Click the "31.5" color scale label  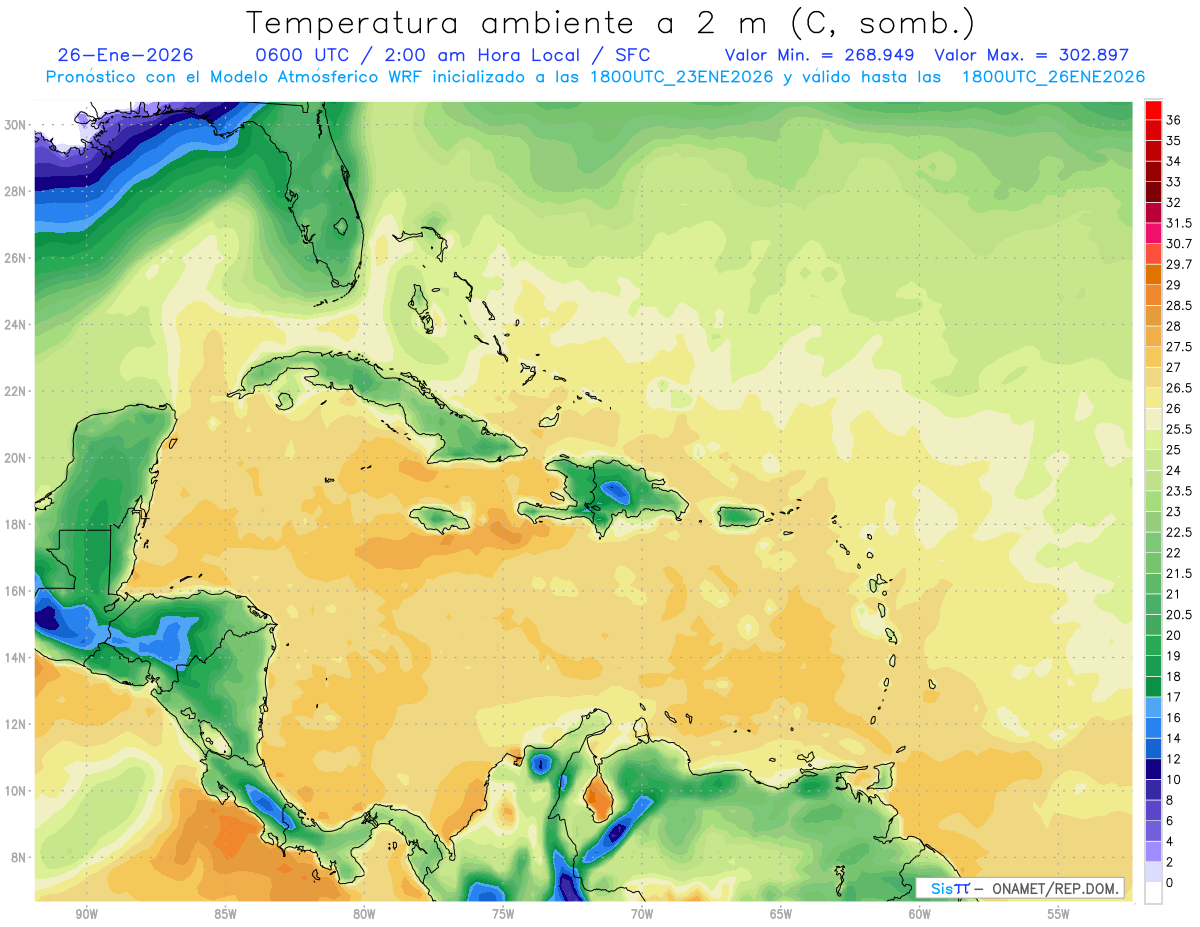[x=1179, y=223]
